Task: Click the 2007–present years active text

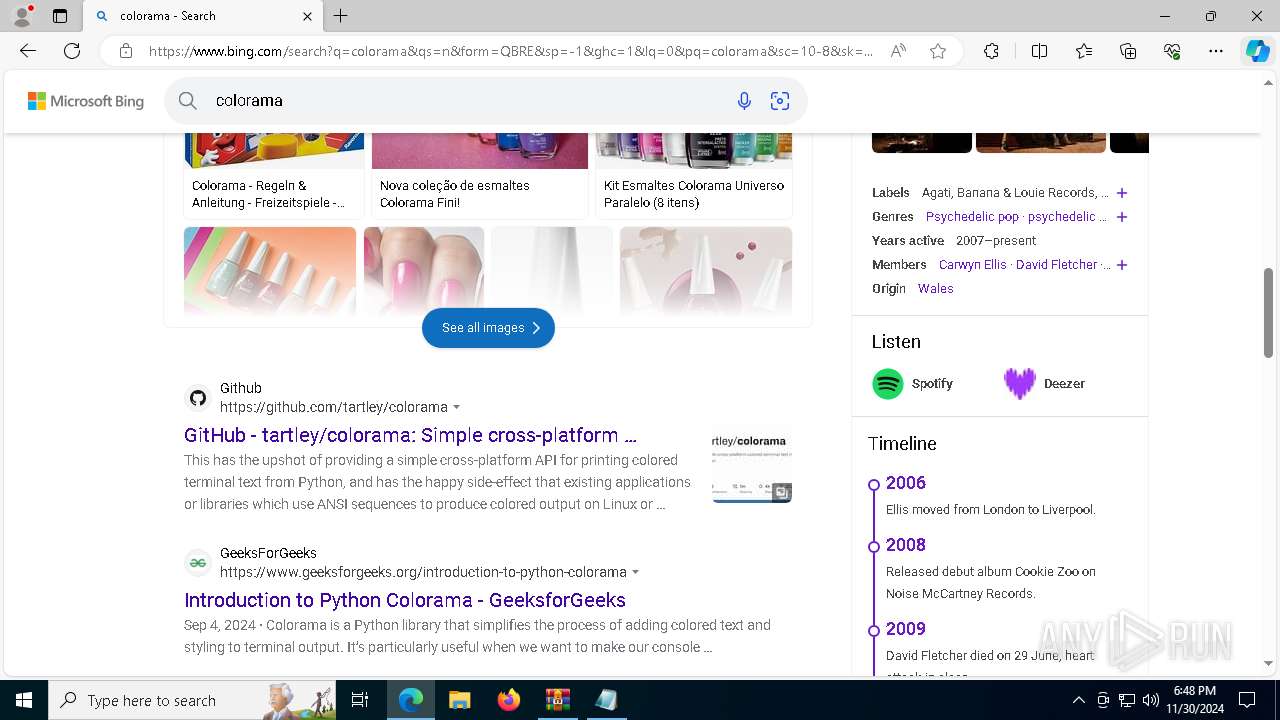Action: 996,240
